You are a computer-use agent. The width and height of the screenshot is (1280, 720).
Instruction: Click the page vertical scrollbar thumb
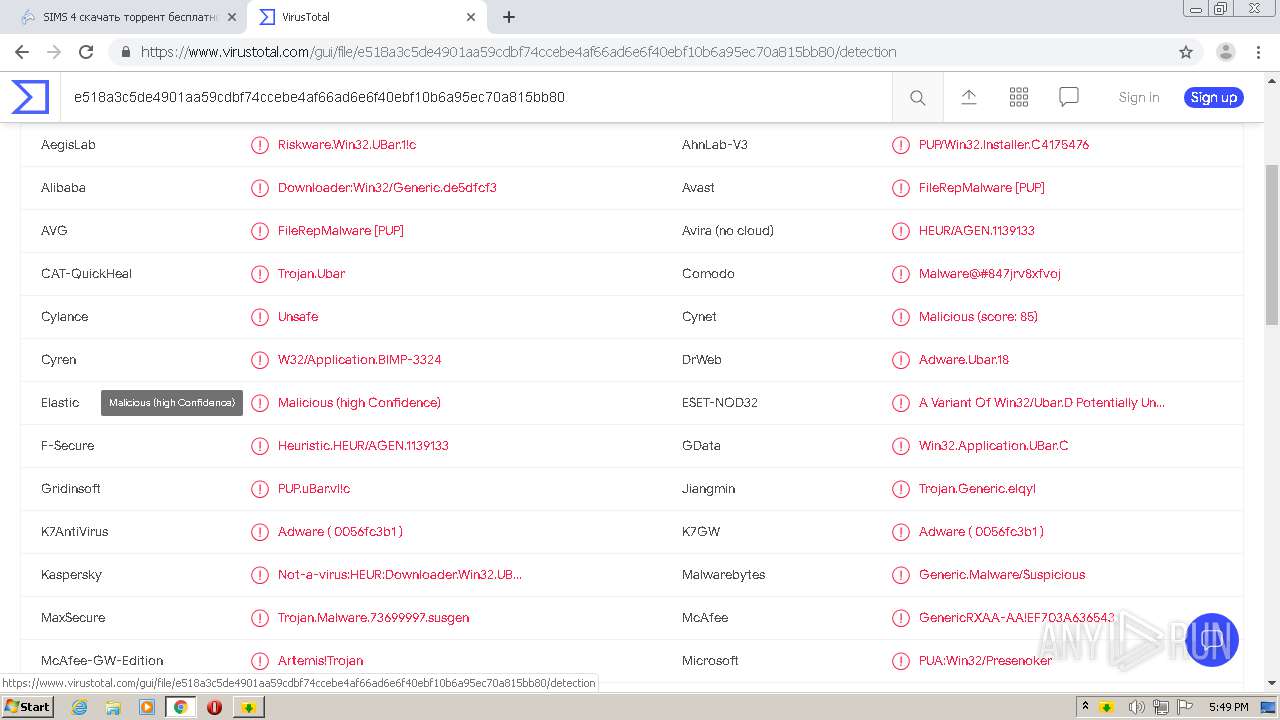(x=1272, y=245)
